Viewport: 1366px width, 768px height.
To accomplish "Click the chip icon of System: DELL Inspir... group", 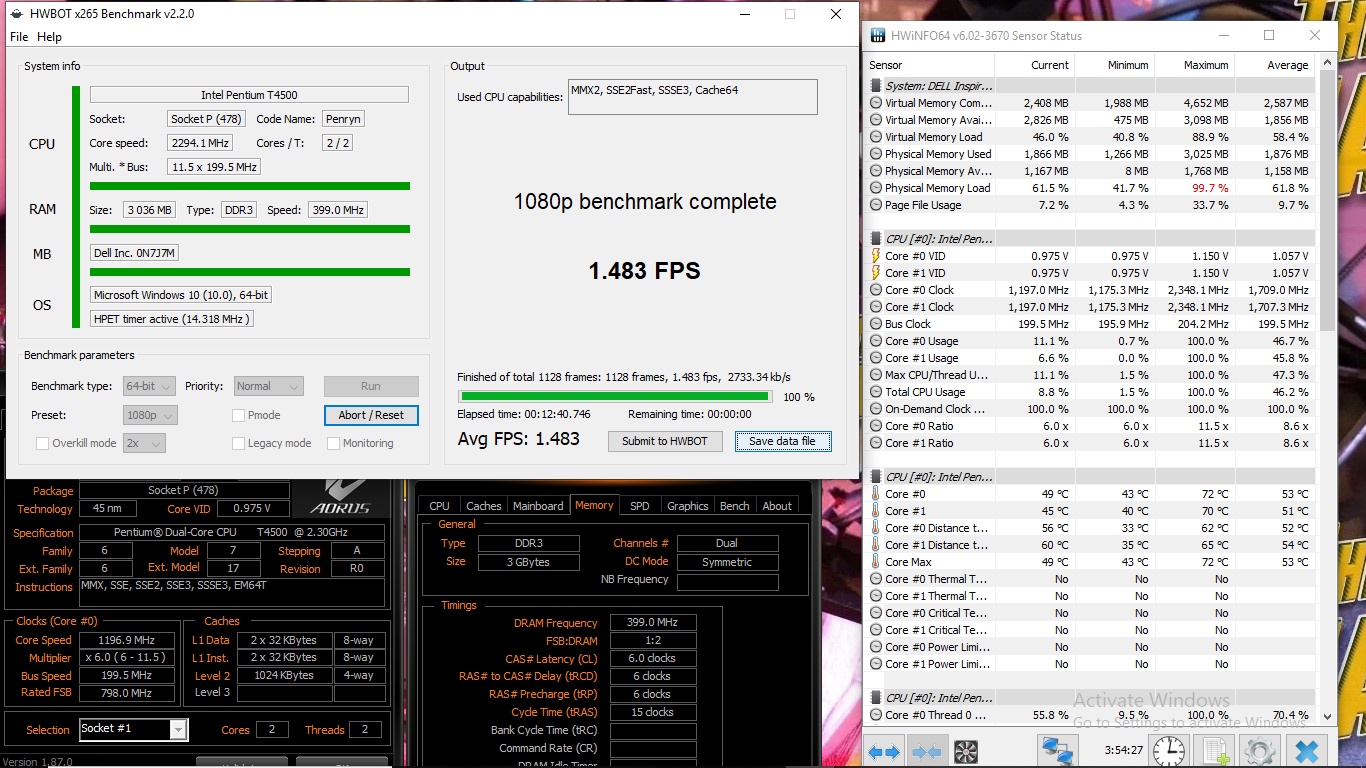I will coord(876,86).
